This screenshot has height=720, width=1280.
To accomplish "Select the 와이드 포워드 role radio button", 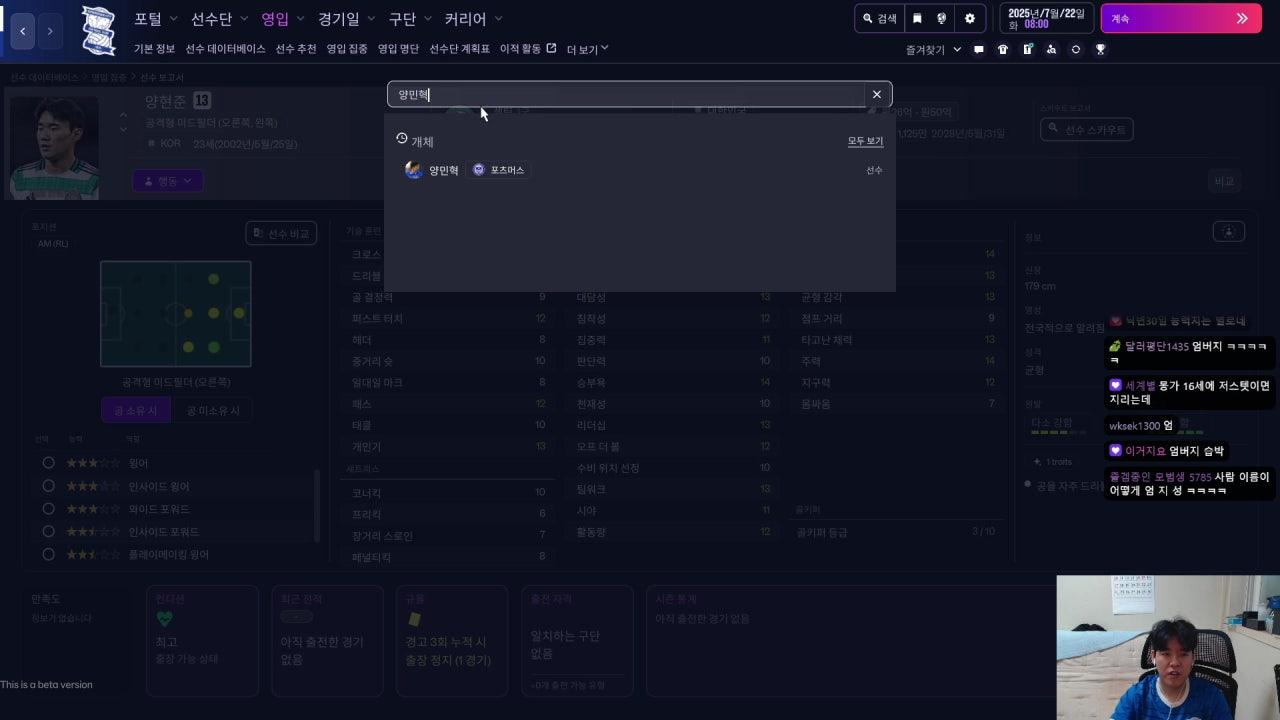I will coord(48,509).
